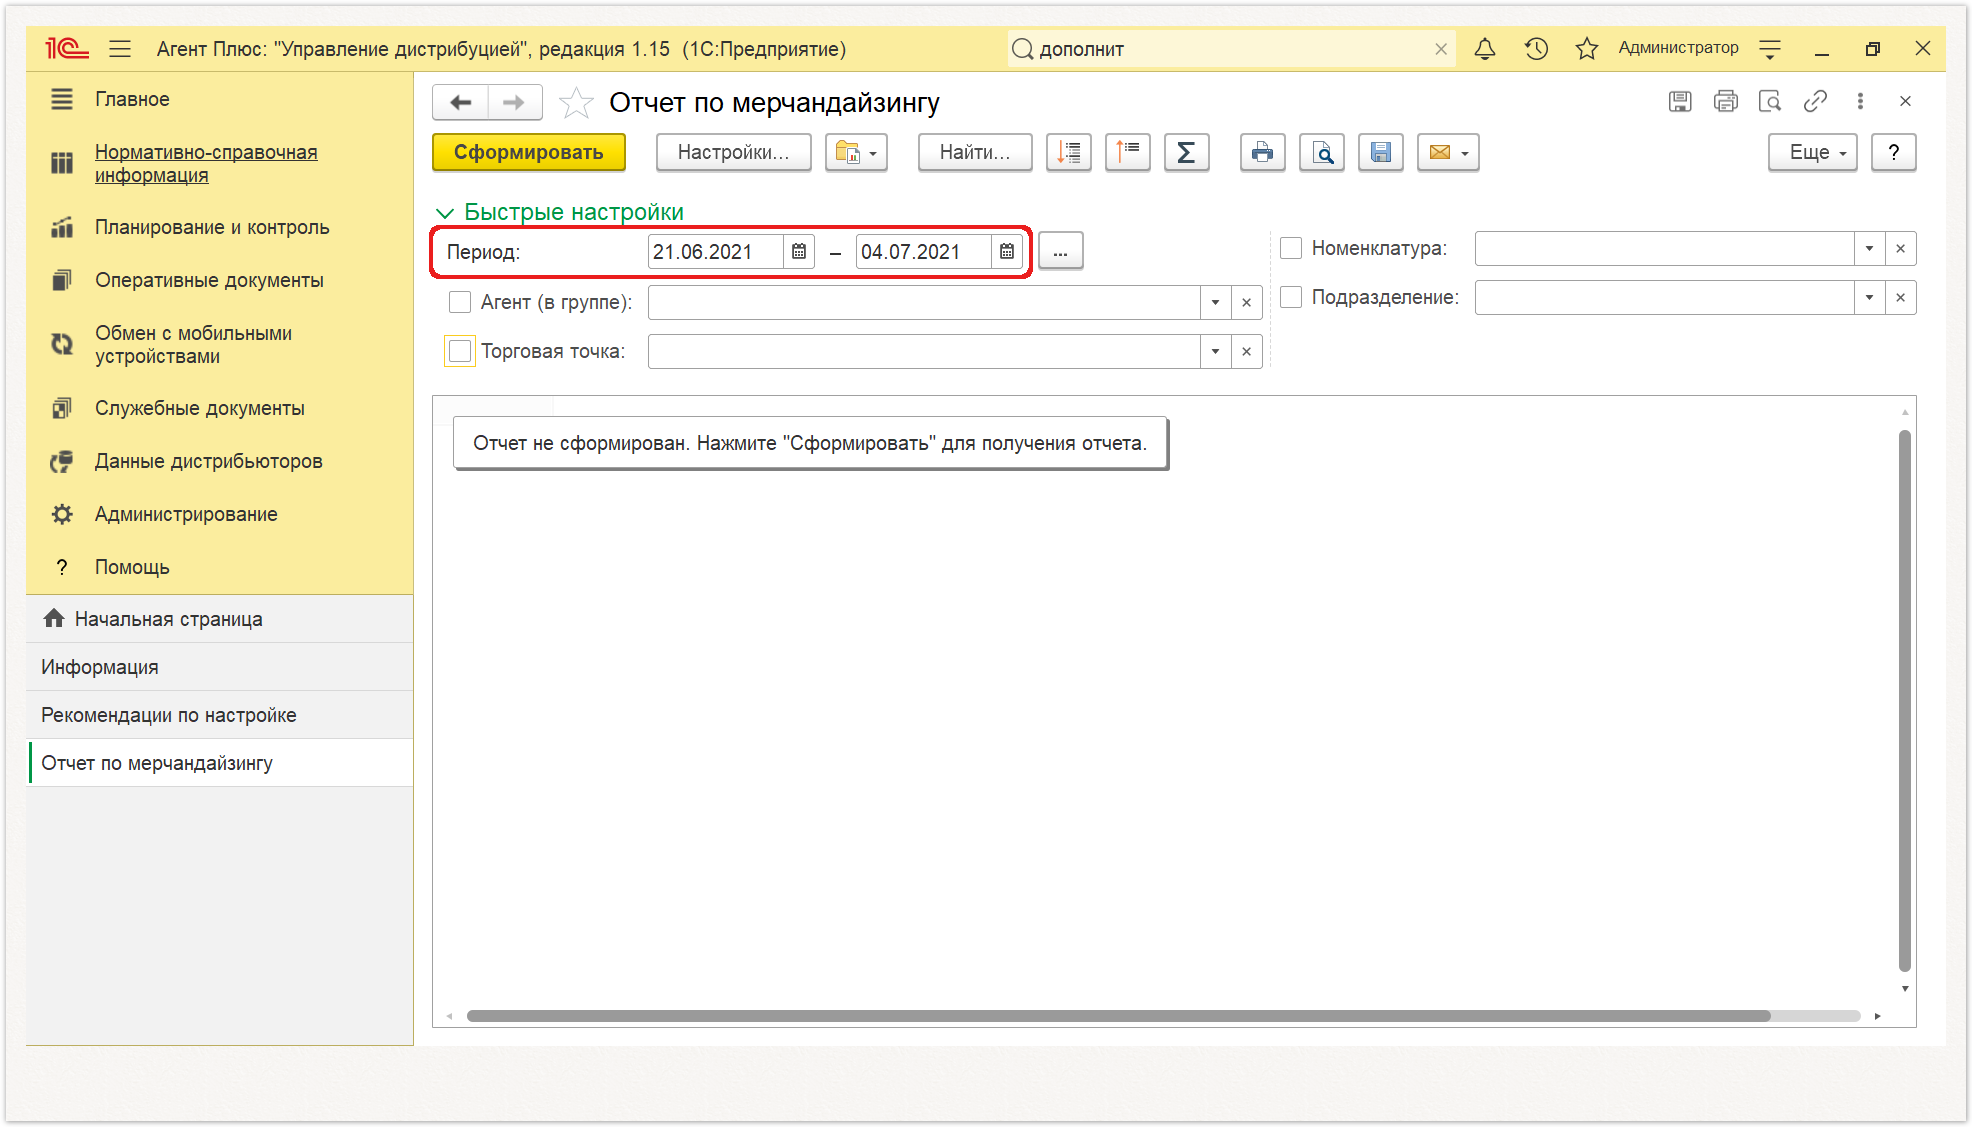1972x1127 pixels.
Task: Clear the Торговая точка field
Action: click(1246, 351)
